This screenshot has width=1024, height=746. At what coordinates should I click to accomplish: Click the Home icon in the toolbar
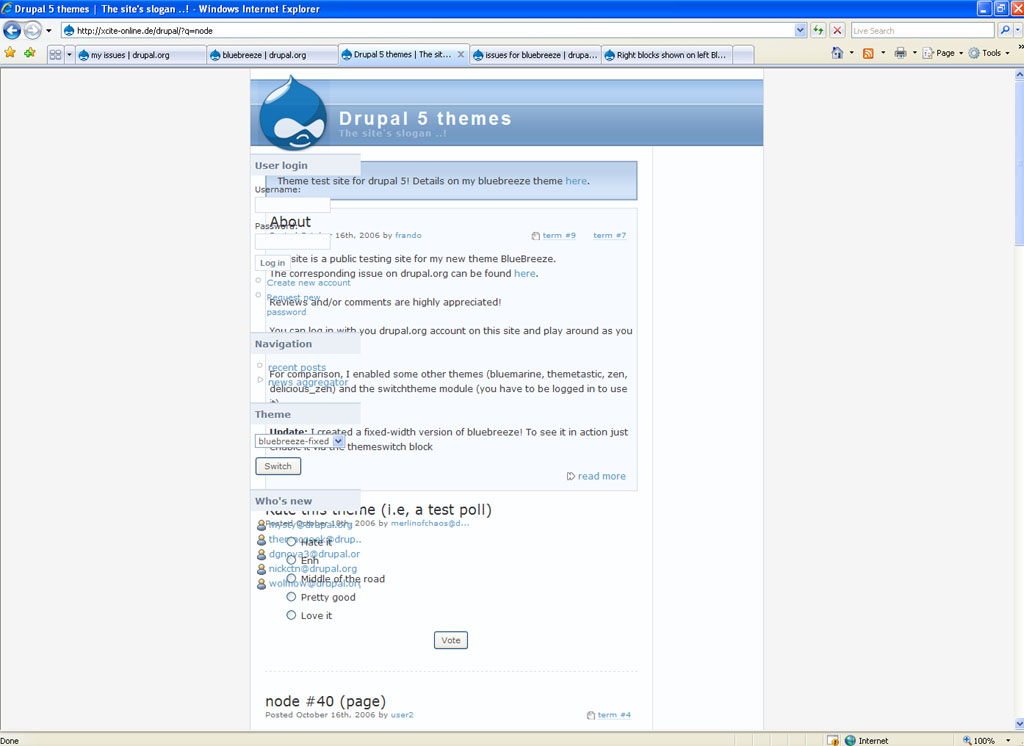pos(837,53)
